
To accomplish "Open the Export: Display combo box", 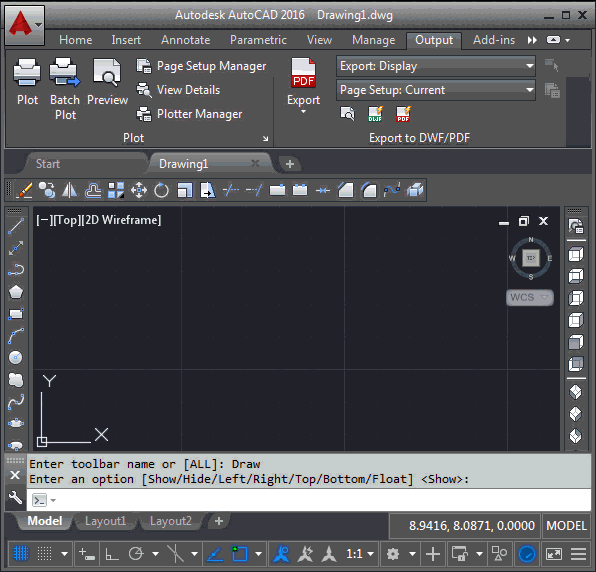I will pyautogui.click(x=436, y=66).
